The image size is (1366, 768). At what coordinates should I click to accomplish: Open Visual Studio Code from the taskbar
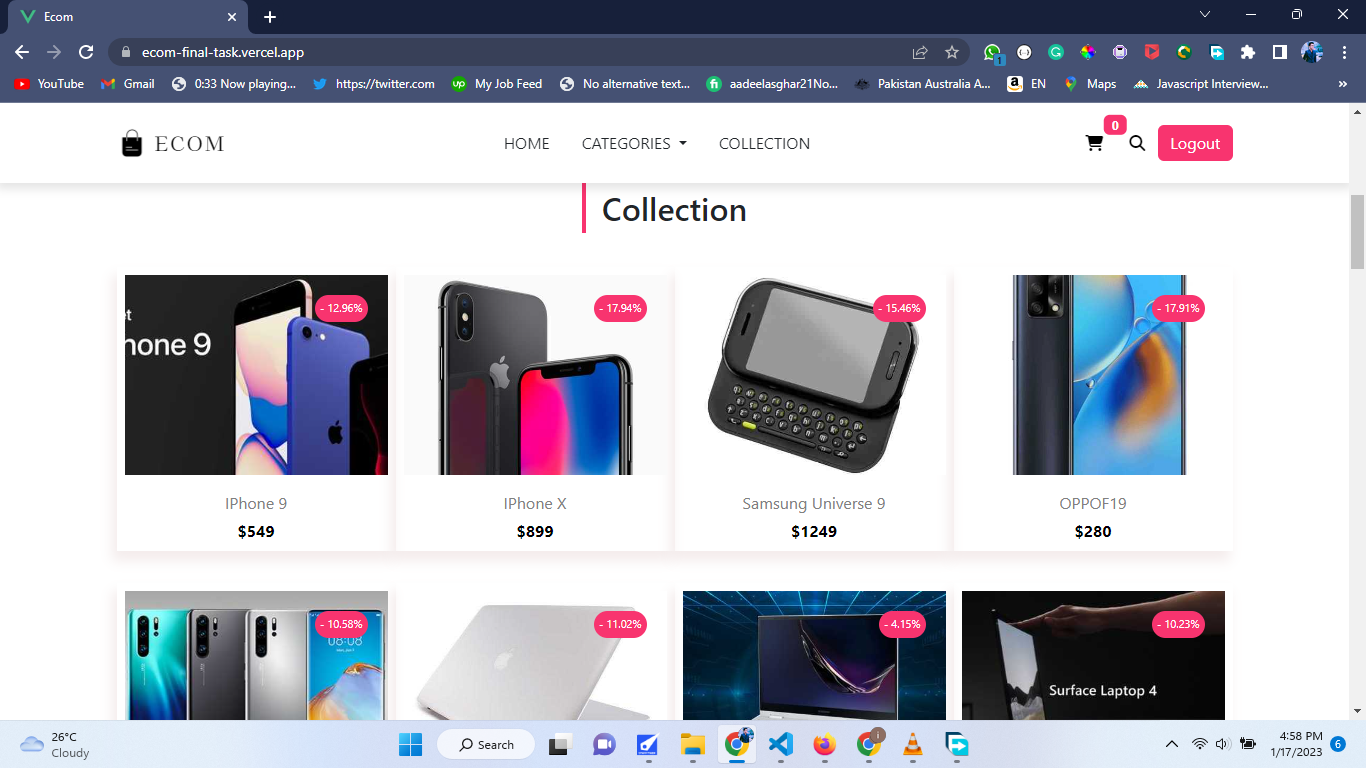pyautogui.click(x=781, y=744)
